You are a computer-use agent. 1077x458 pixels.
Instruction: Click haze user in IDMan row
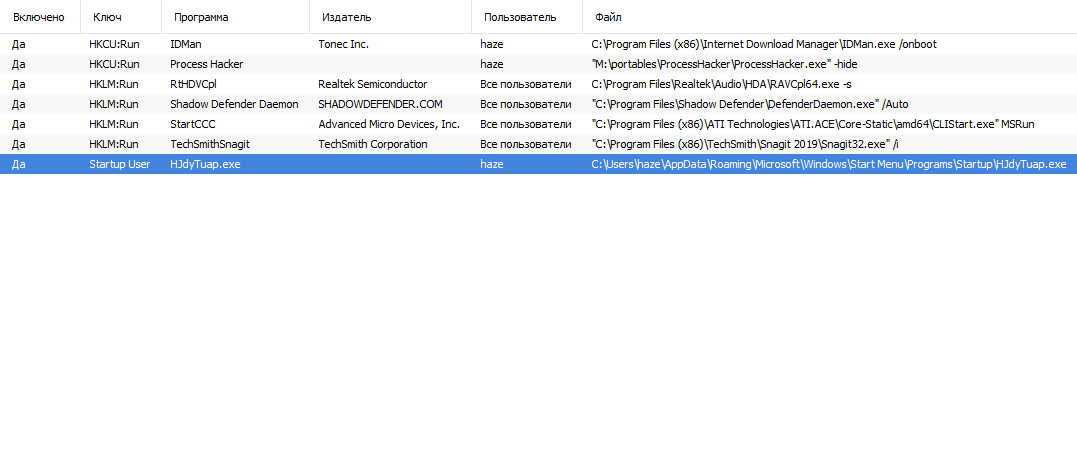(492, 44)
